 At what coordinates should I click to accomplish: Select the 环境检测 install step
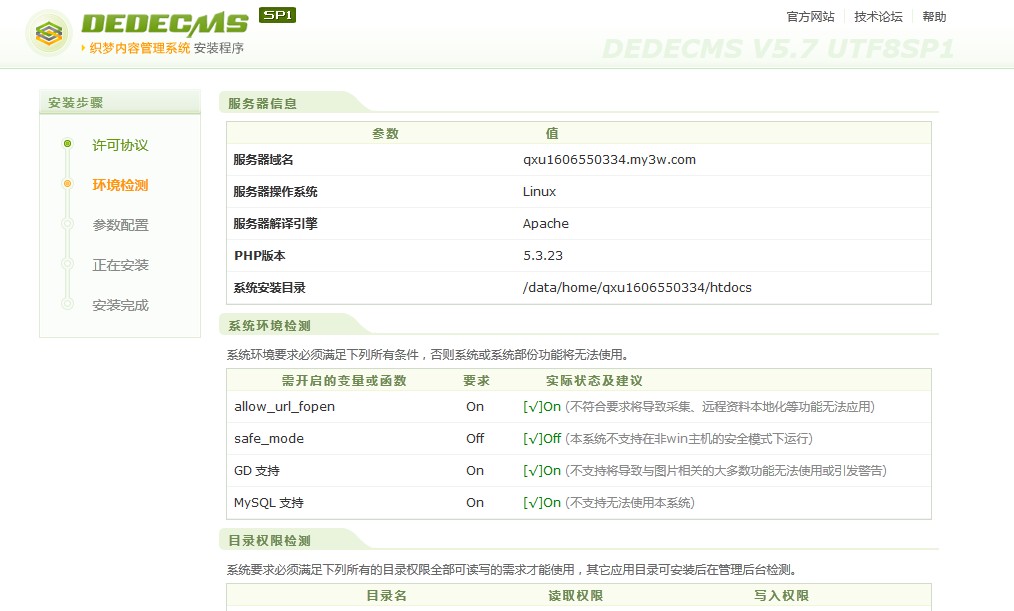120,185
